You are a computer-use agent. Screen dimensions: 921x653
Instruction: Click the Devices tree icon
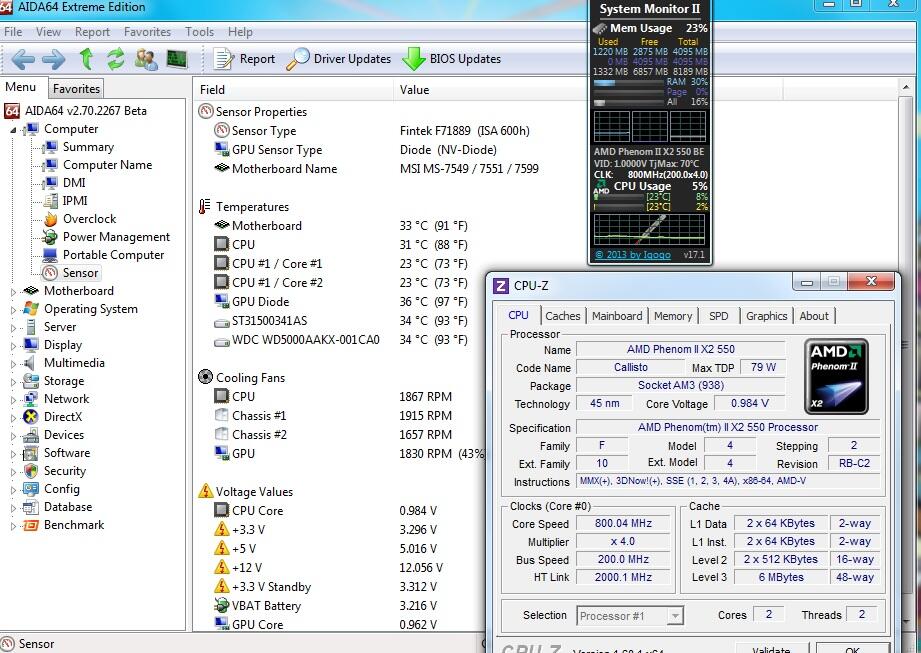[31, 435]
